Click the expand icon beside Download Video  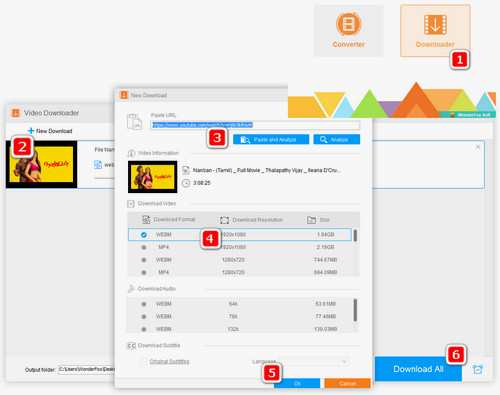pos(131,203)
